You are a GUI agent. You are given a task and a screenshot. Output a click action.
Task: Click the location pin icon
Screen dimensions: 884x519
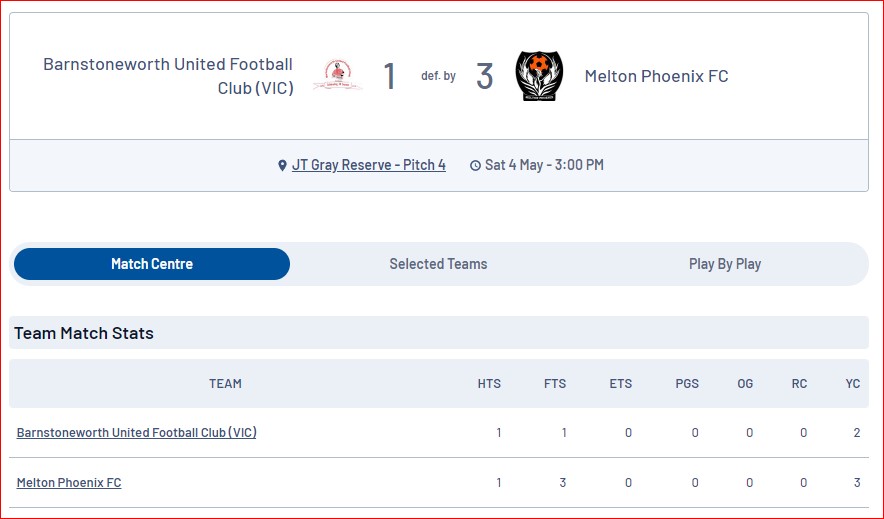(x=282, y=165)
